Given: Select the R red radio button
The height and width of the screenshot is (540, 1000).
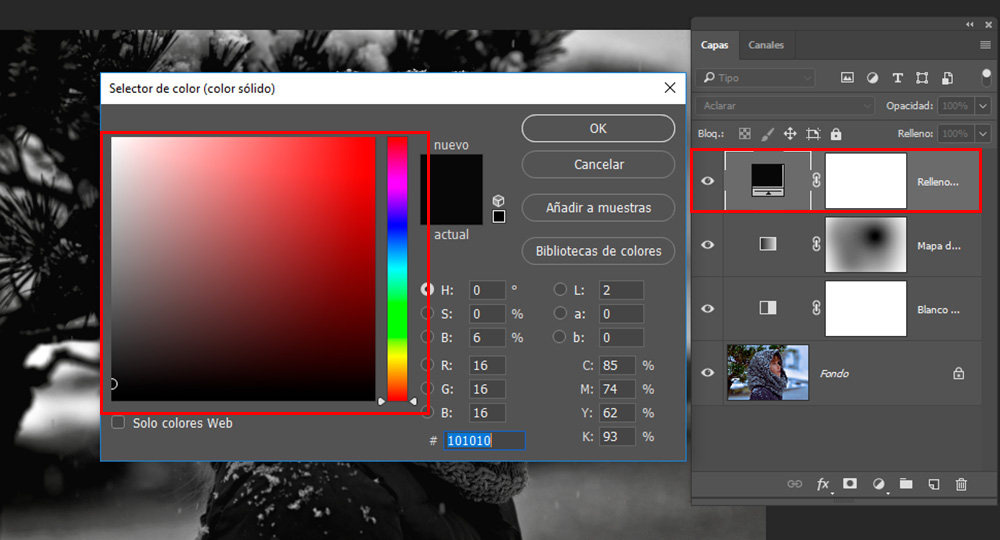Looking at the screenshot, I should coord(427,365).
